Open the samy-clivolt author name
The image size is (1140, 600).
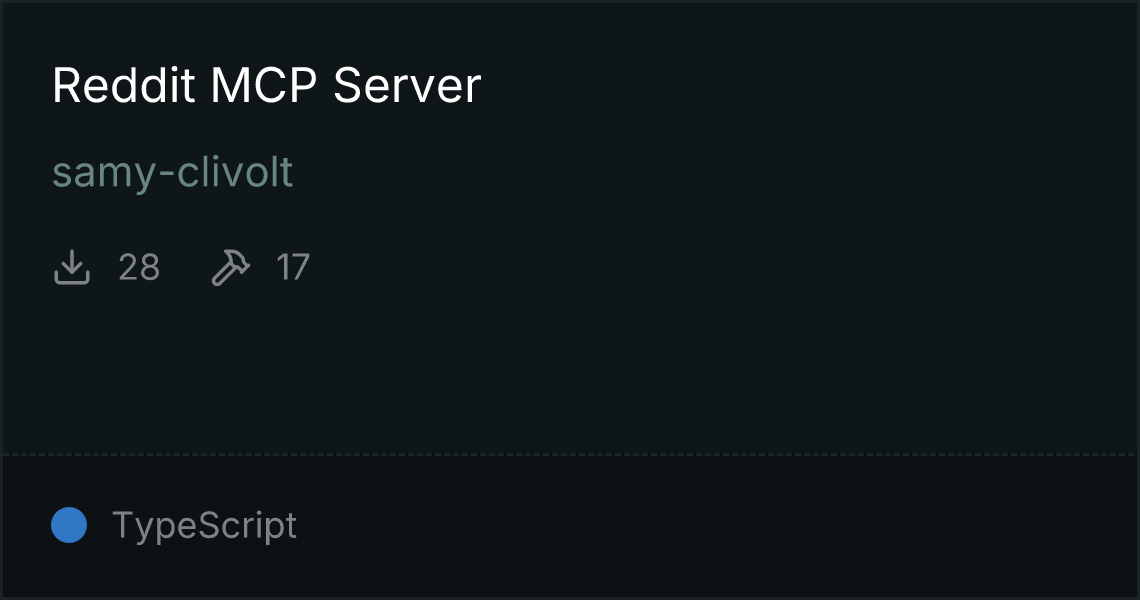(172, 173)
